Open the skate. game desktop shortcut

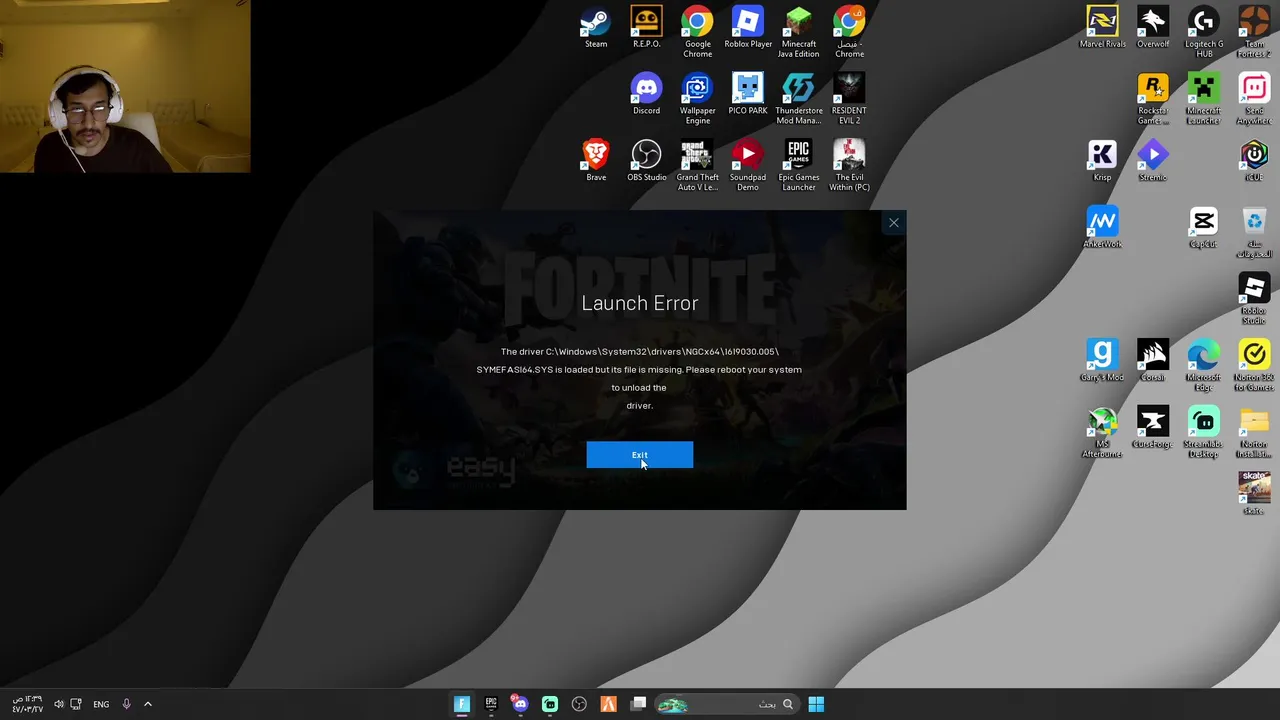[x=1254, y=494]
